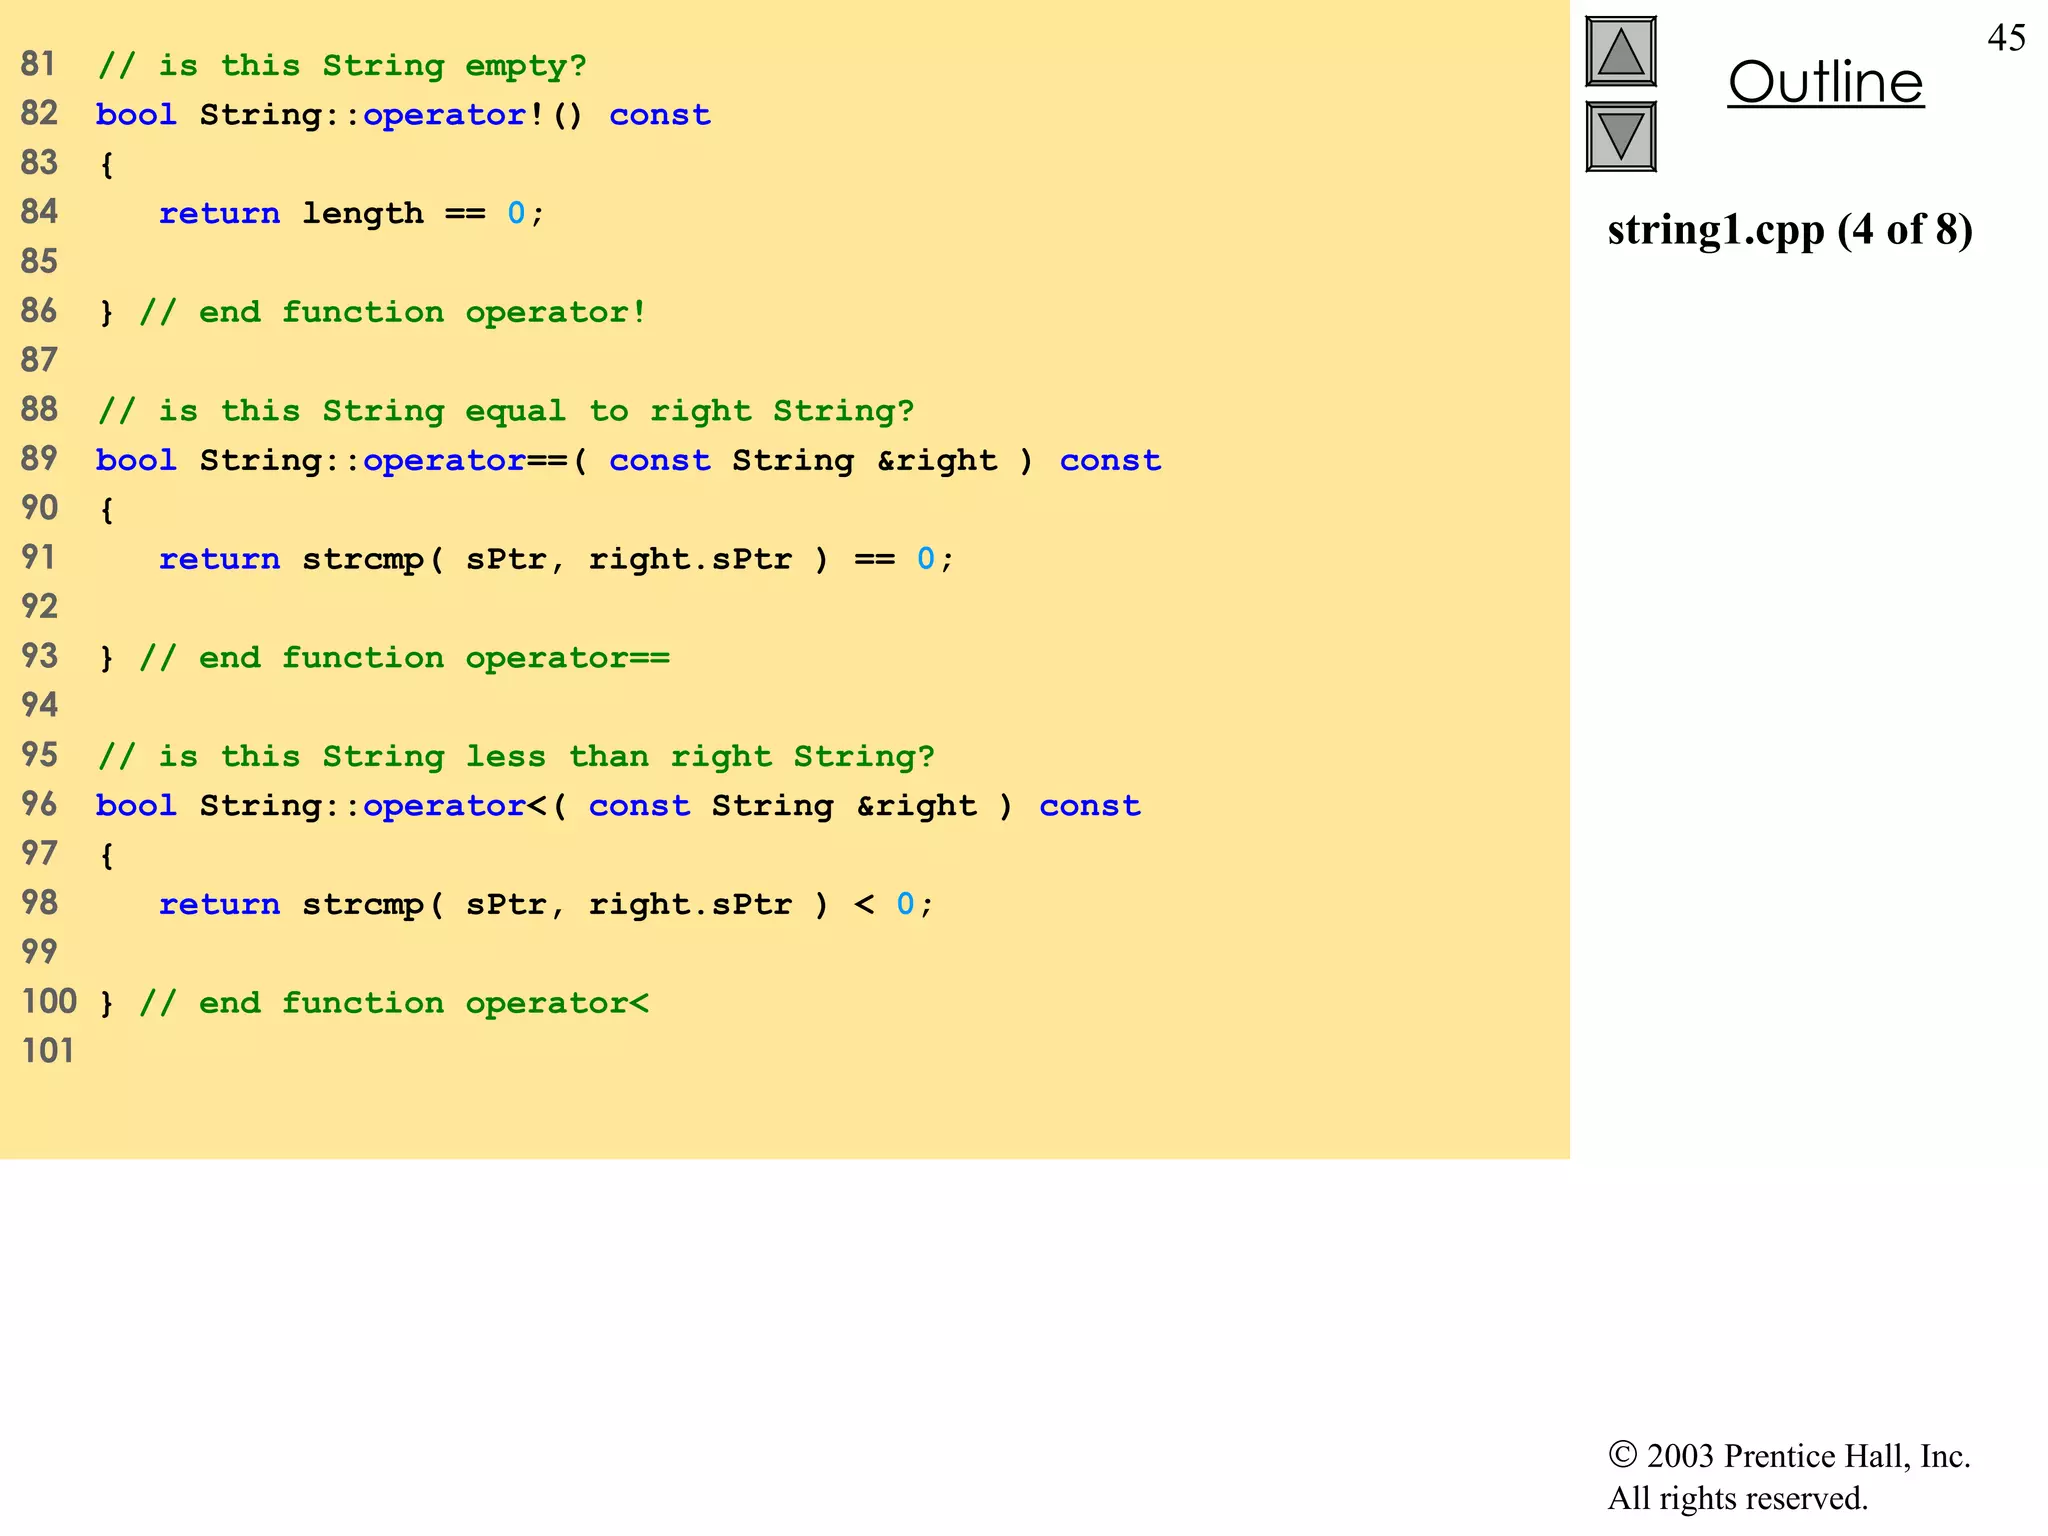Click slide number 45
The width and height of the screenshot is (2048, 1536).
(x=2006, y=38)
